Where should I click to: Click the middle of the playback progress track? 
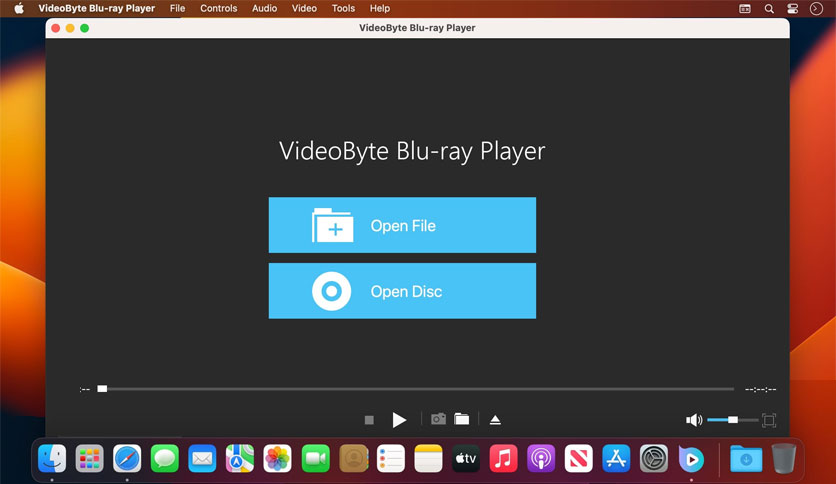pos(415,389)
